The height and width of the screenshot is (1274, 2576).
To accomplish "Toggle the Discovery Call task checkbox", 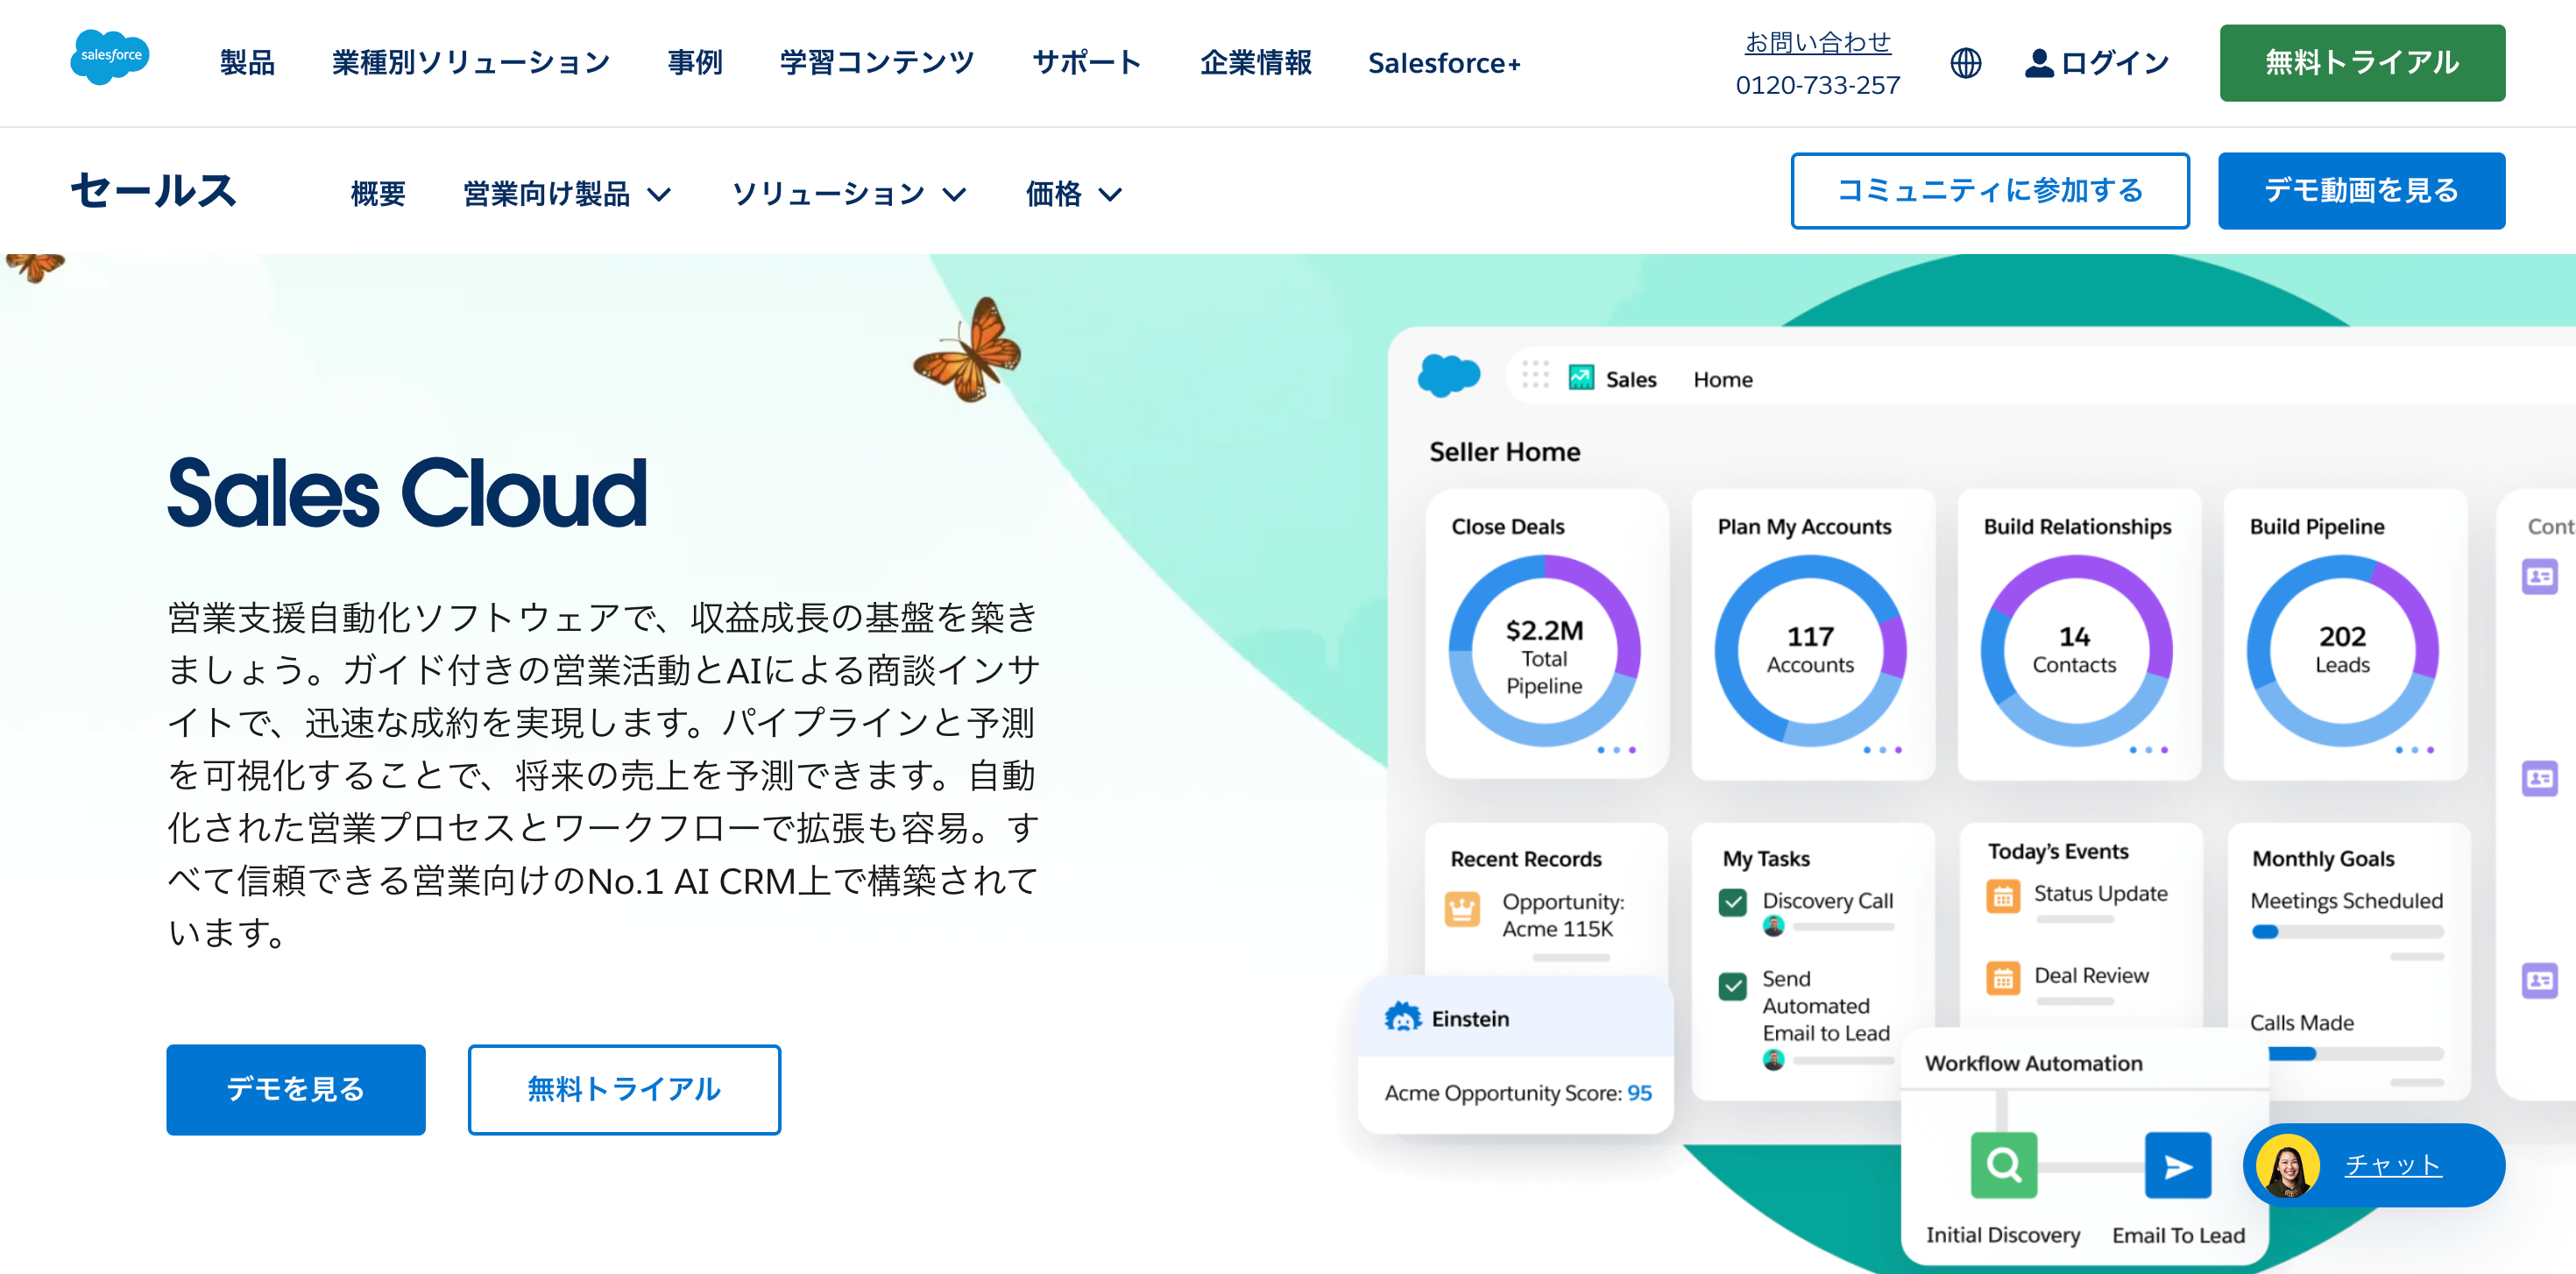I will coord(1732,902).
